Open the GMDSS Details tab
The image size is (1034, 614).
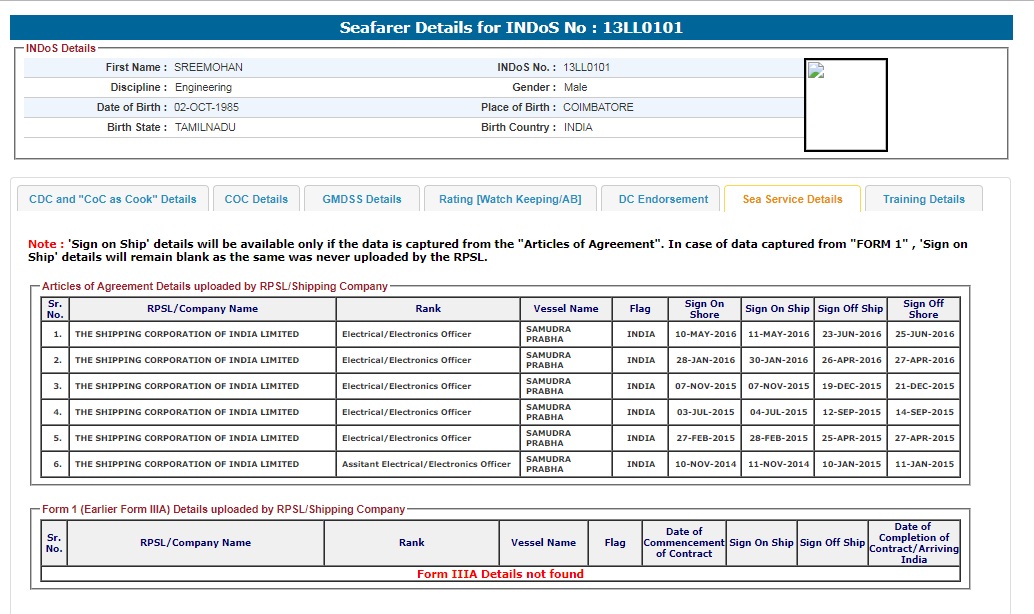pyautogui.click(x=362, y=199)
